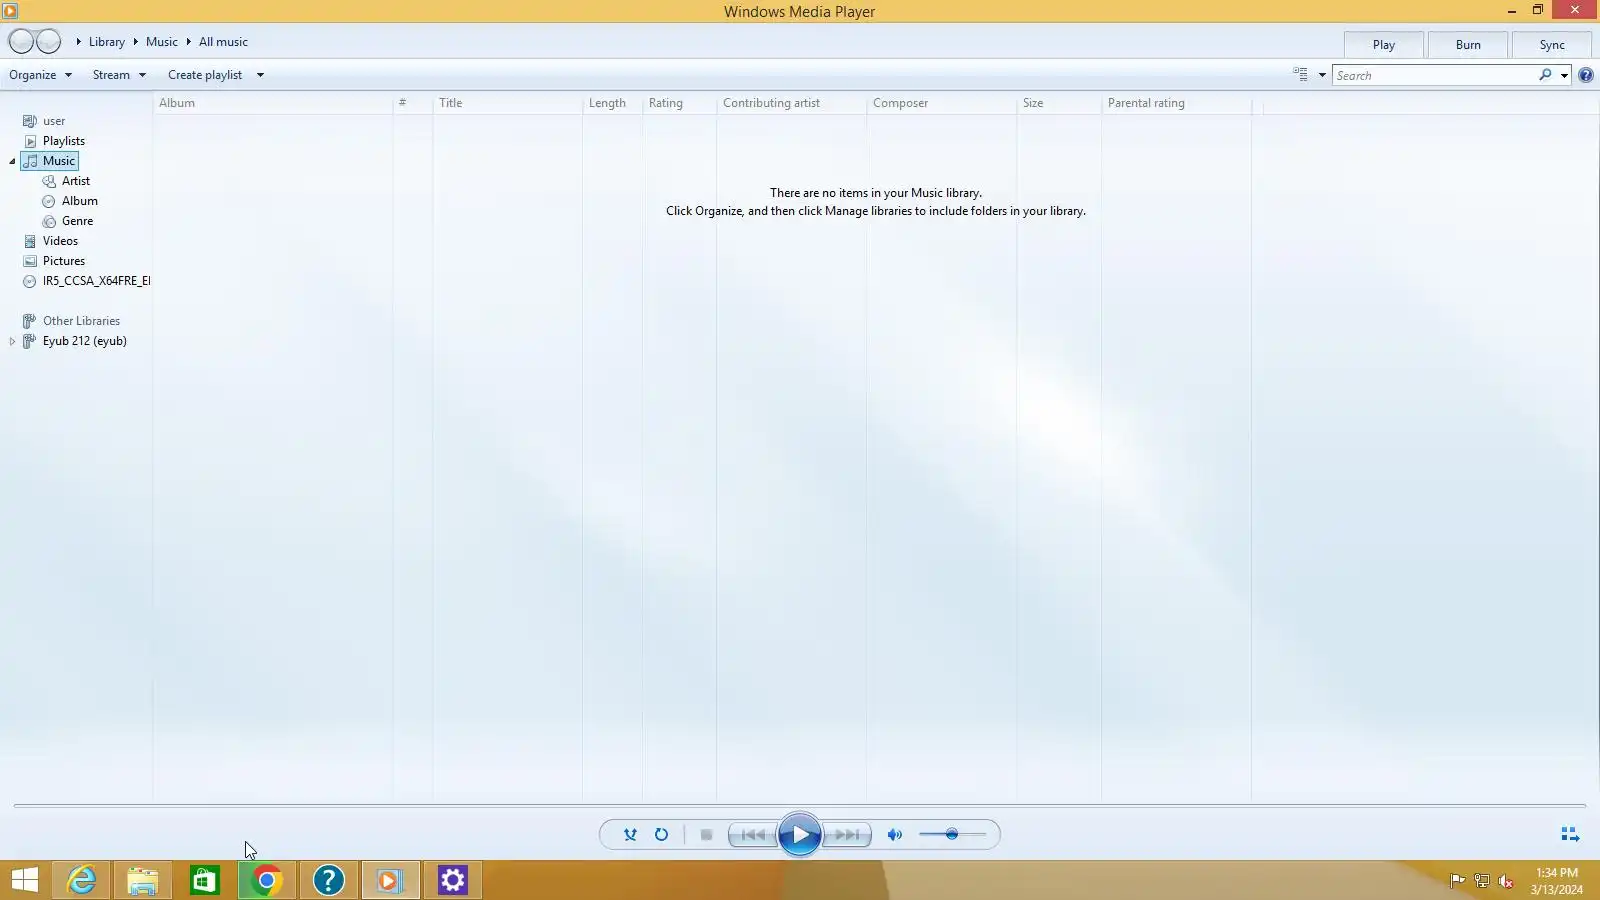Focus the Search box

point(1435,75)
